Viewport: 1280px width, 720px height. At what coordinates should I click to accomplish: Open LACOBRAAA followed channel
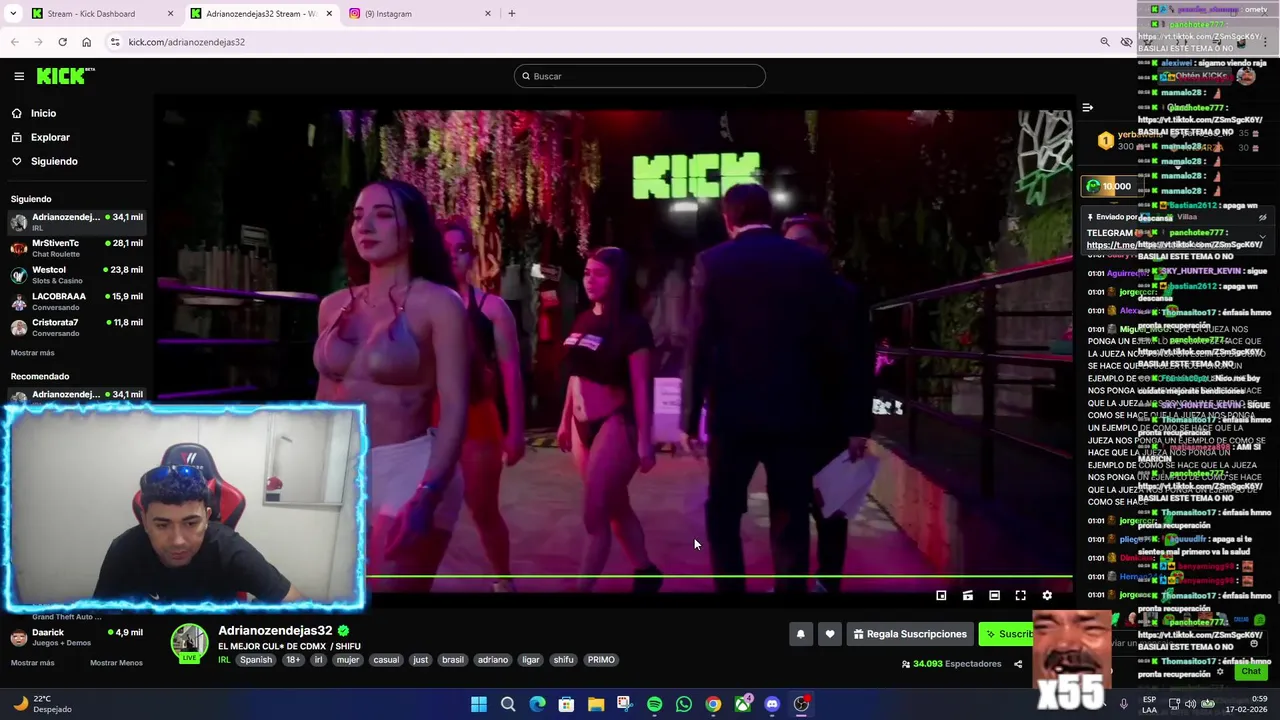pyautogui.click(x=77, y=300)
